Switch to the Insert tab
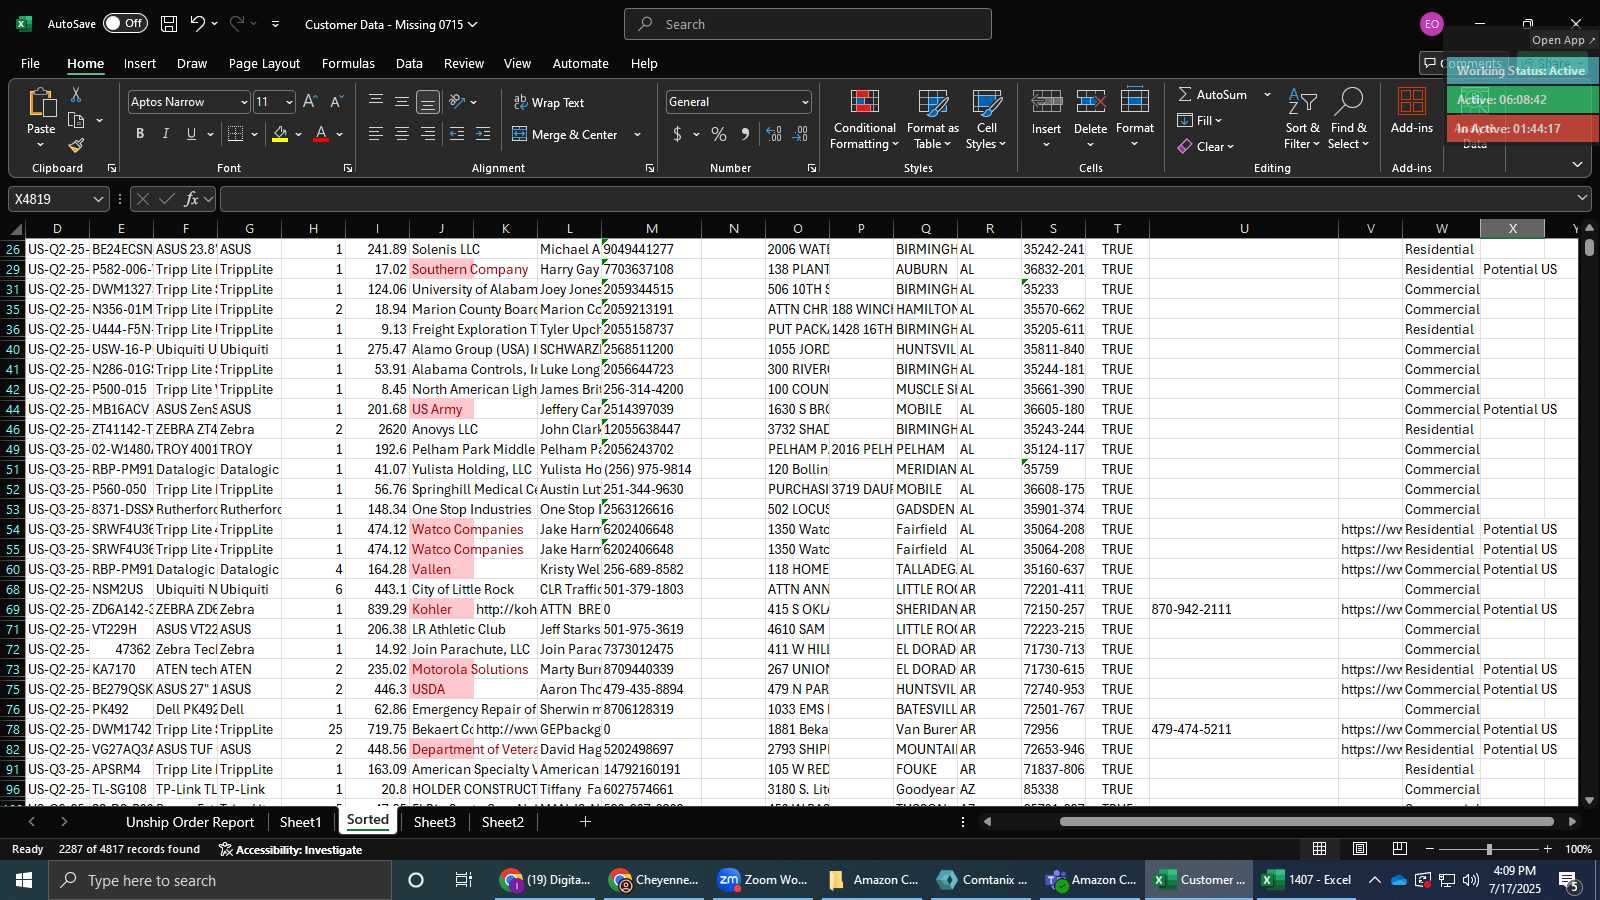 tap(140, 63)
